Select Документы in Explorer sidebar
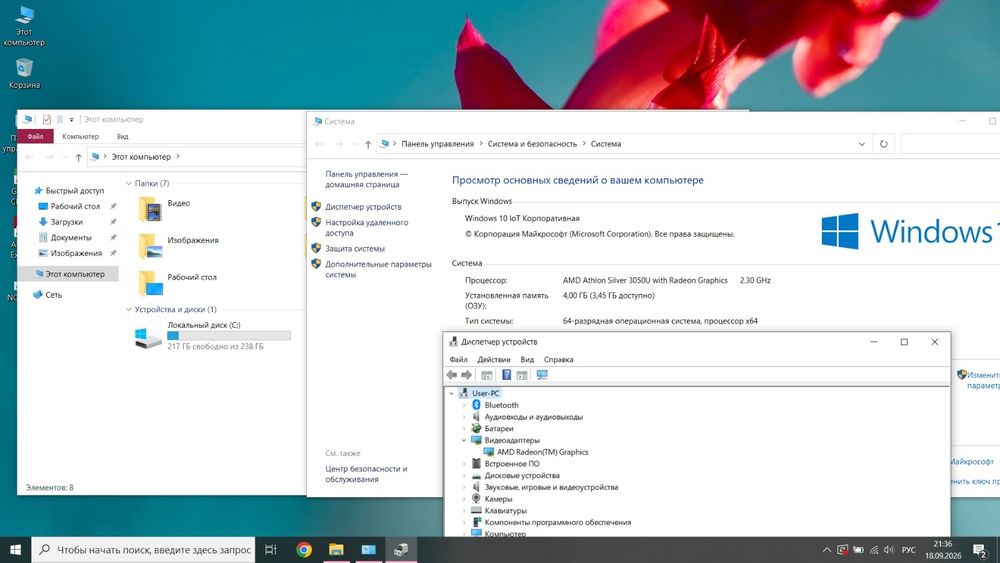1000x563 pixels. click(x=71, y=237)
